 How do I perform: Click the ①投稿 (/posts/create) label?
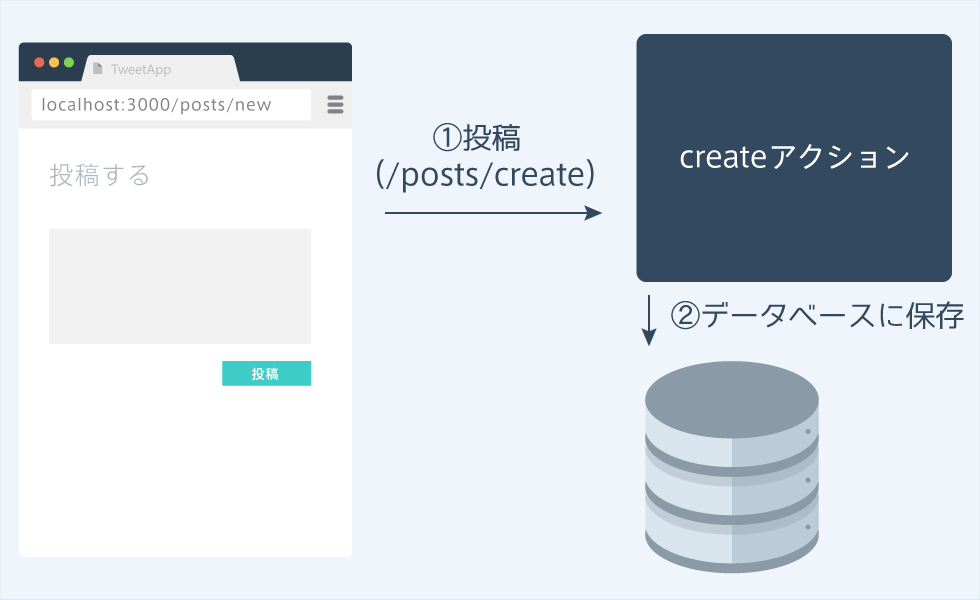(485, 156)
